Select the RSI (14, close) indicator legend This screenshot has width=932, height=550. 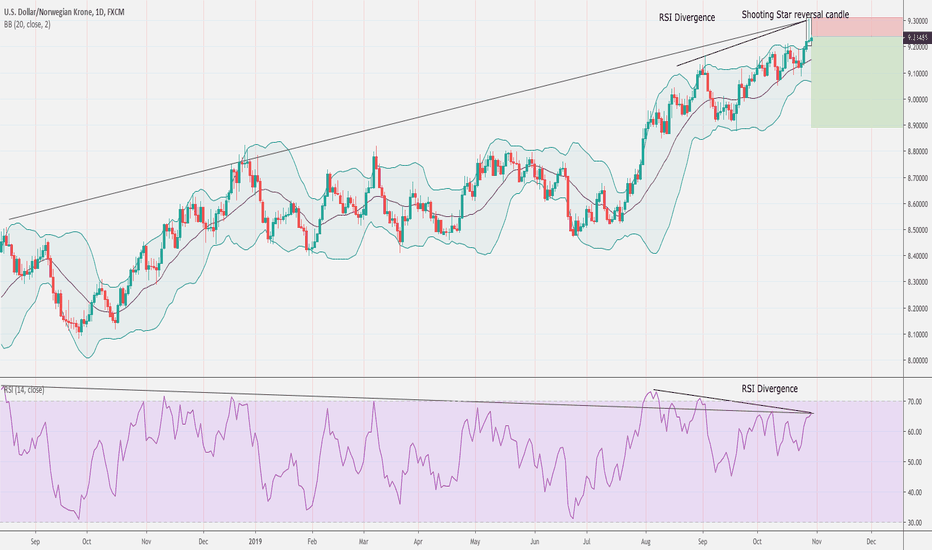click(24, 390)
